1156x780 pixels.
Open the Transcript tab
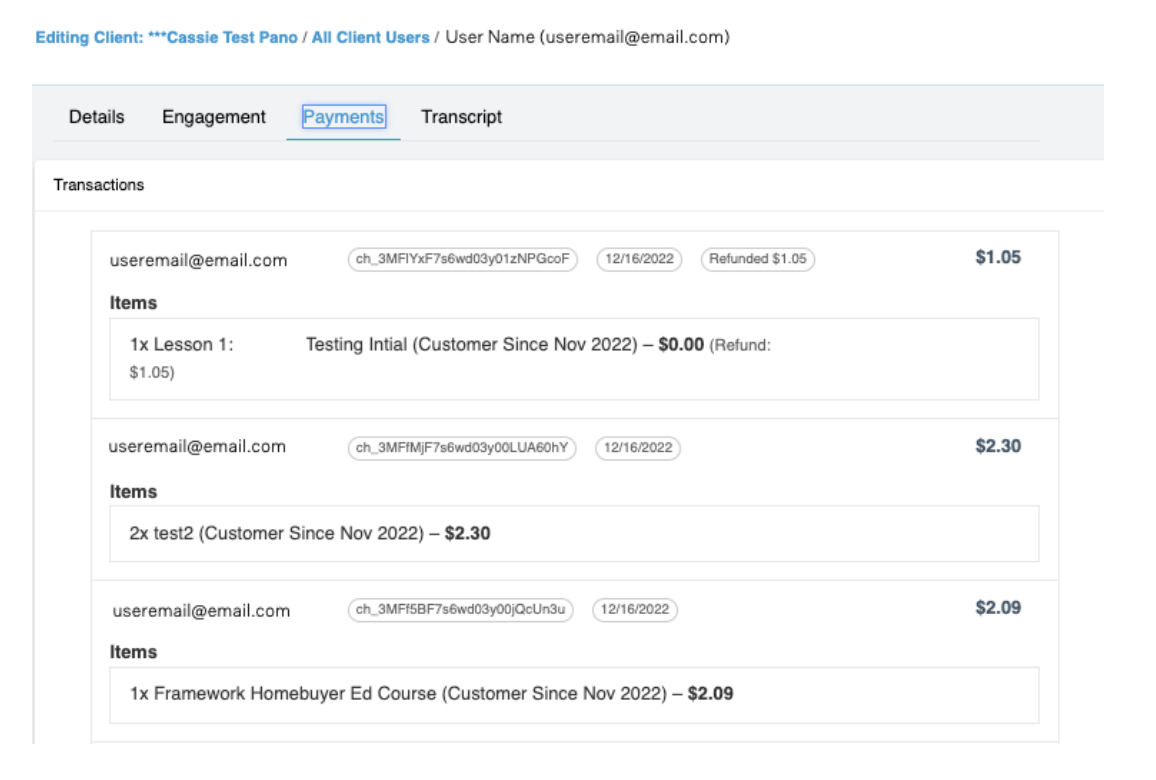tap(461, 117)
